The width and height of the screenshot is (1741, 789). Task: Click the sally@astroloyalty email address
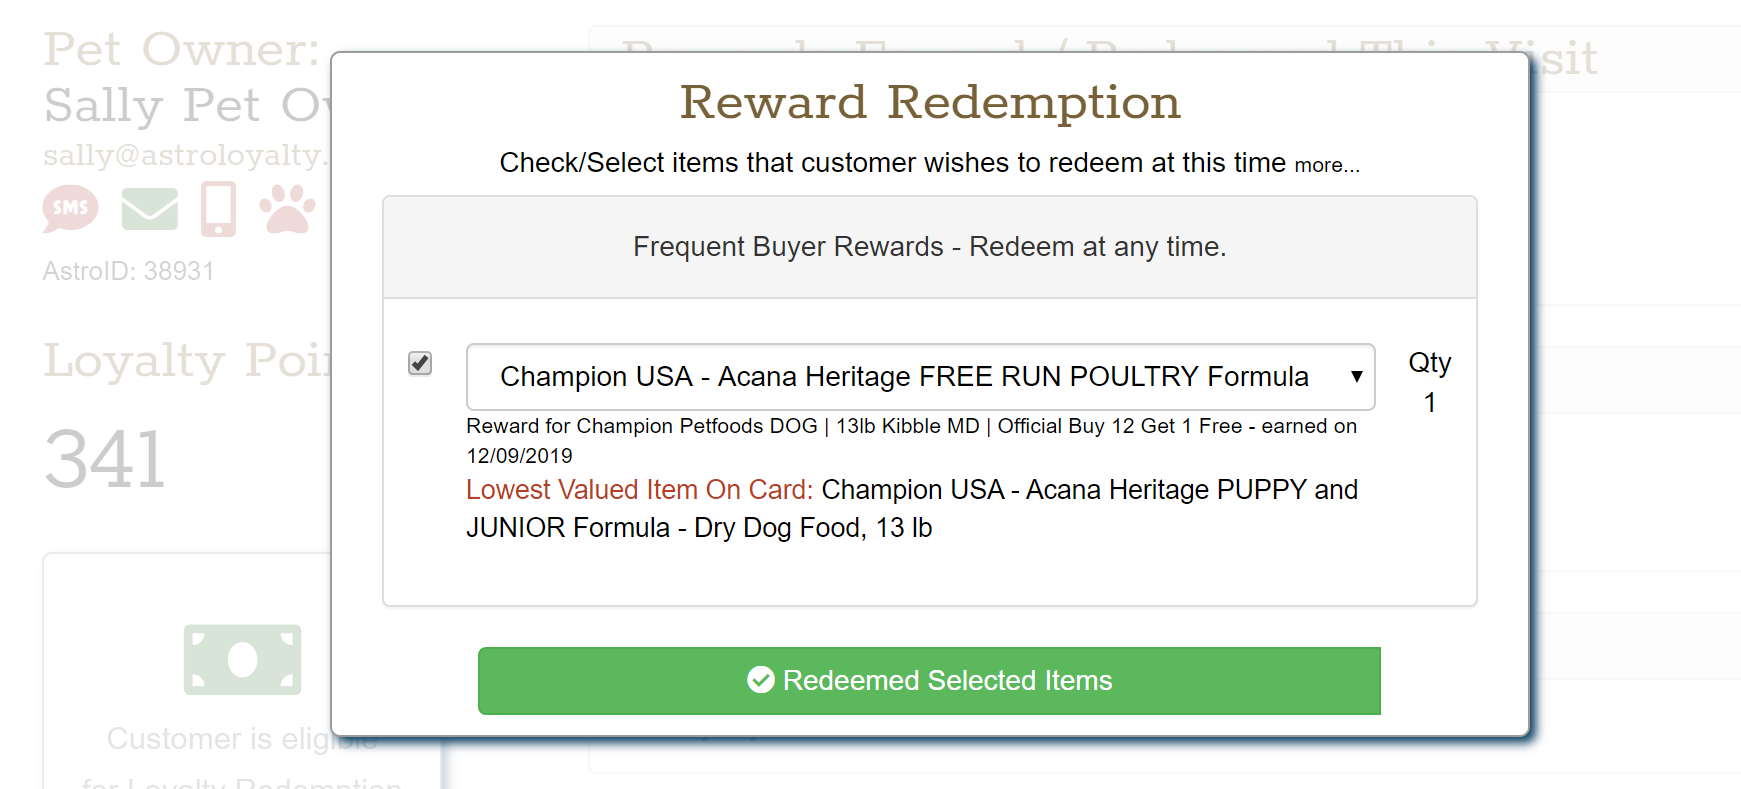[186, 155]
